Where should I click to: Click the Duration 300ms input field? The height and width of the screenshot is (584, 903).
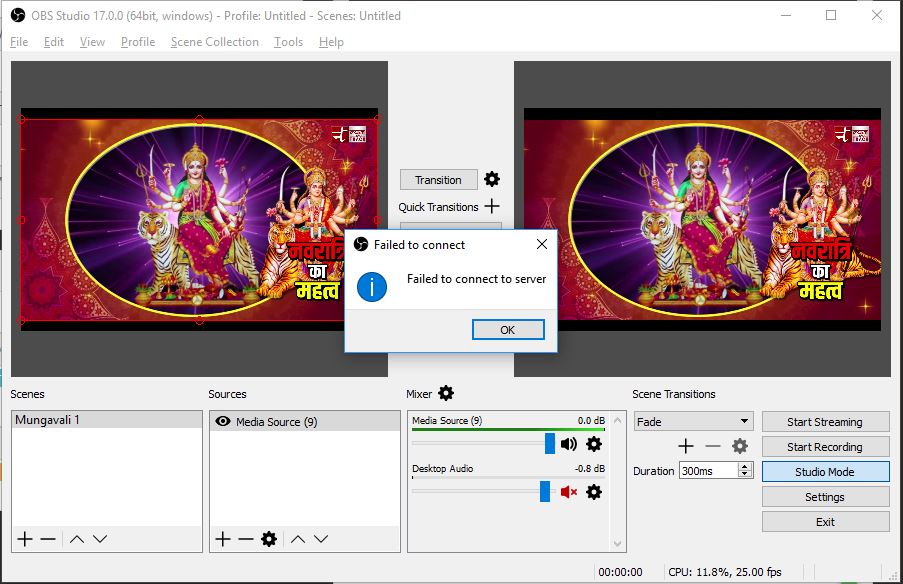[x=709, y=471]
